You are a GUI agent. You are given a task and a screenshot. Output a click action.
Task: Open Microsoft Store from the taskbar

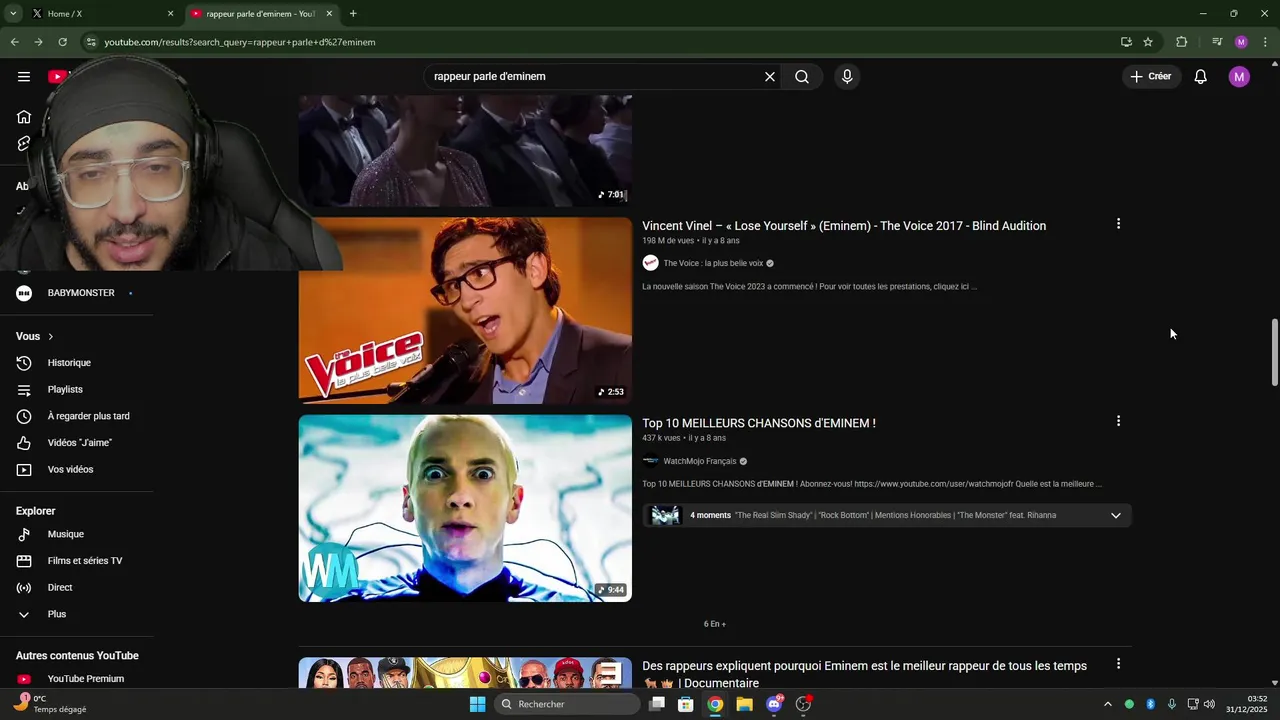(686, 704)
